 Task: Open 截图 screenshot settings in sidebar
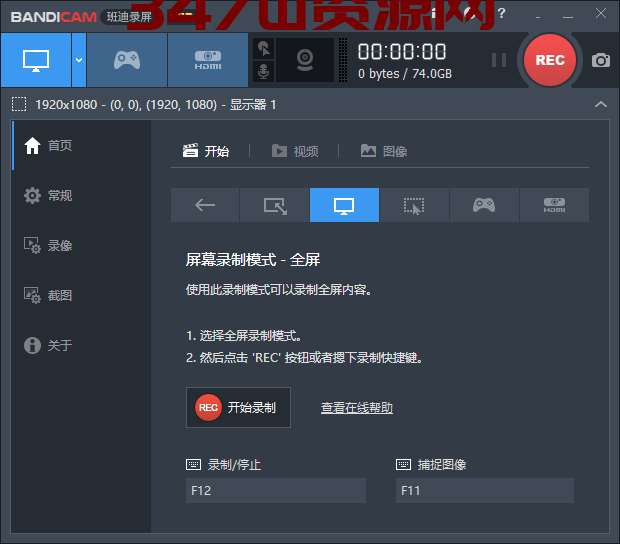(x=81, y=295)
